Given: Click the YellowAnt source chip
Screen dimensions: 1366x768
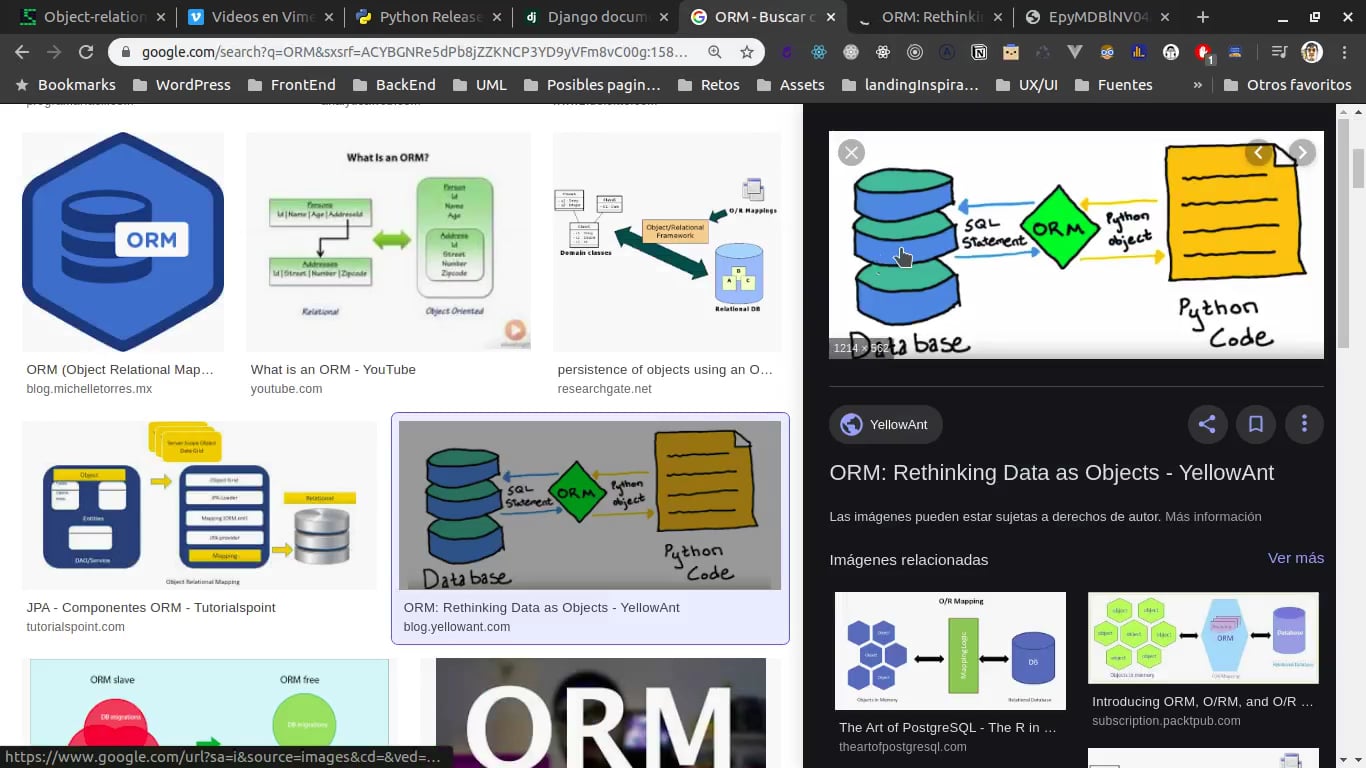Looking at the screenshot, I should [x=885, y=424].
